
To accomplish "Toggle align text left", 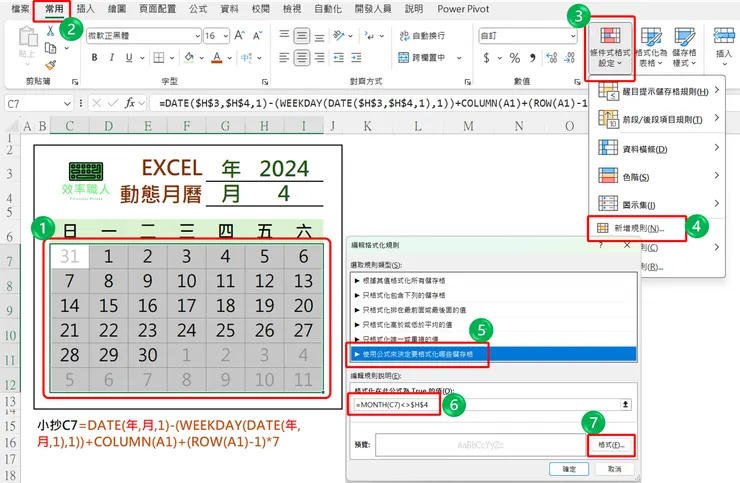I will click(284, 58).
